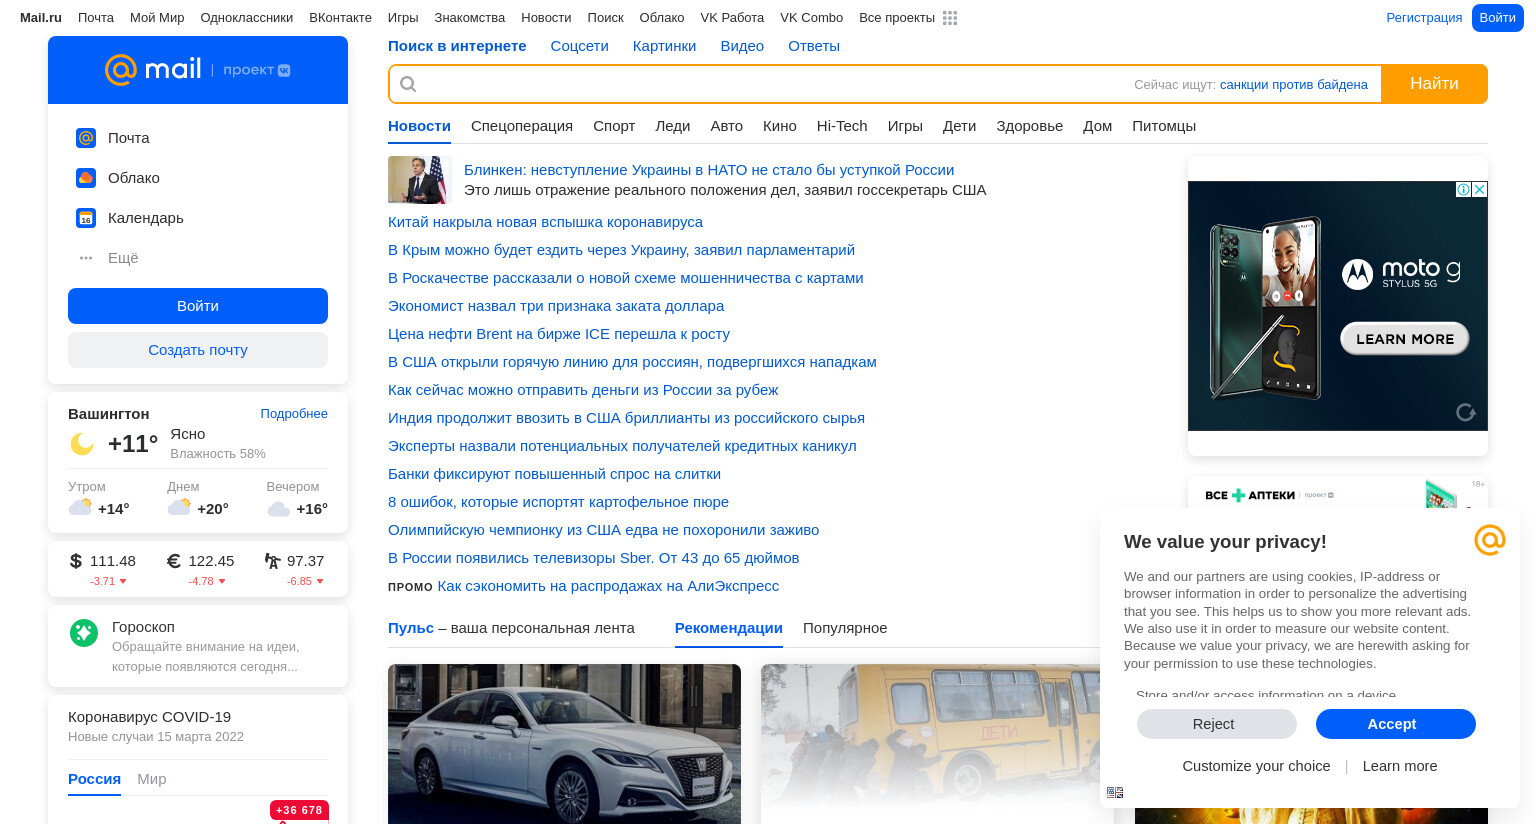Open headline about Sber televisions
The height and width of the screenshot is (824, 1536).
click(x=594, y=558)
